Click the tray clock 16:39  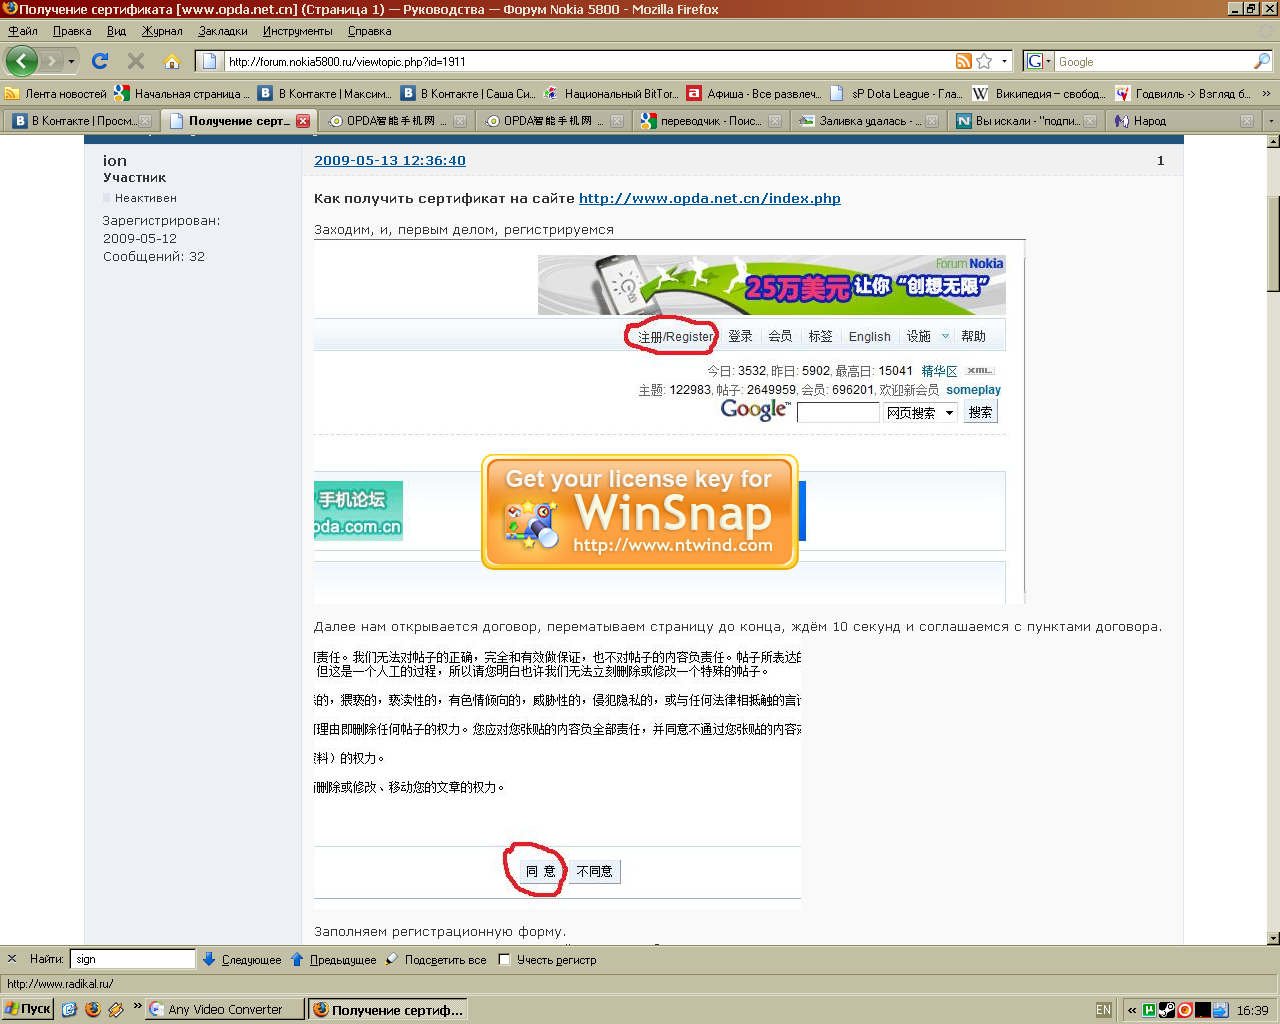coord(1252,1010)
